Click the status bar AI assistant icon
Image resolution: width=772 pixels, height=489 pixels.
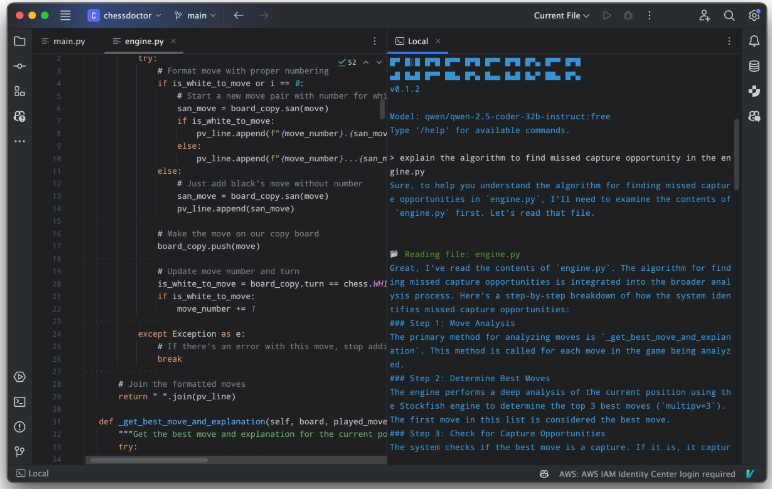(544, 474)
